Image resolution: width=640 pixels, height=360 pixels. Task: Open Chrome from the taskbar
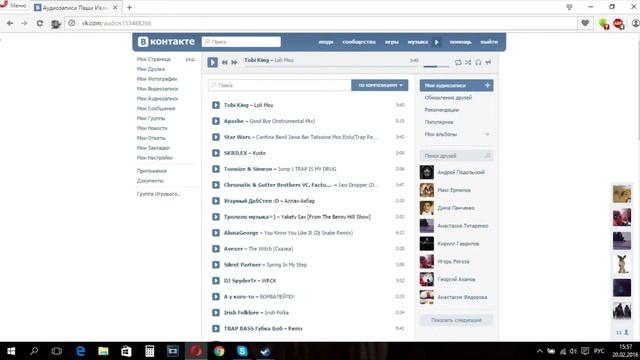pos(219,351)
